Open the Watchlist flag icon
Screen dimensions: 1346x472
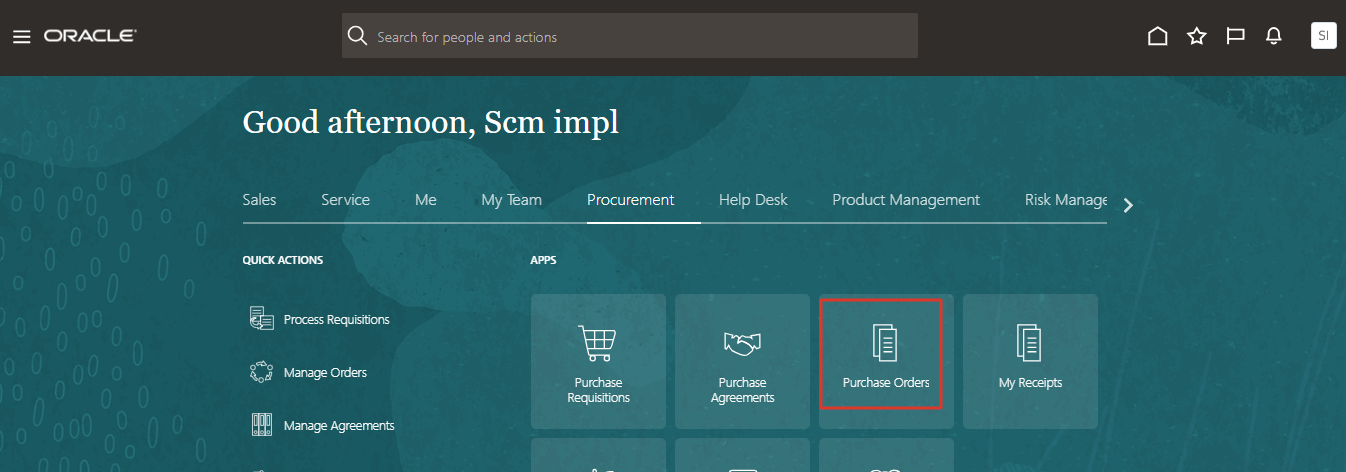point(1235,37)
